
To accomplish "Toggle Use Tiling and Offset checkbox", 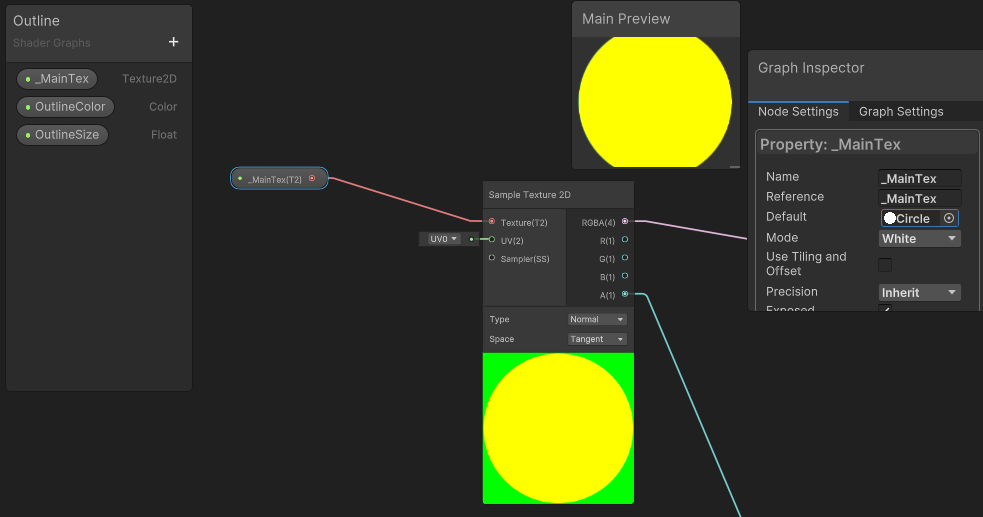I will coord(885,264).
